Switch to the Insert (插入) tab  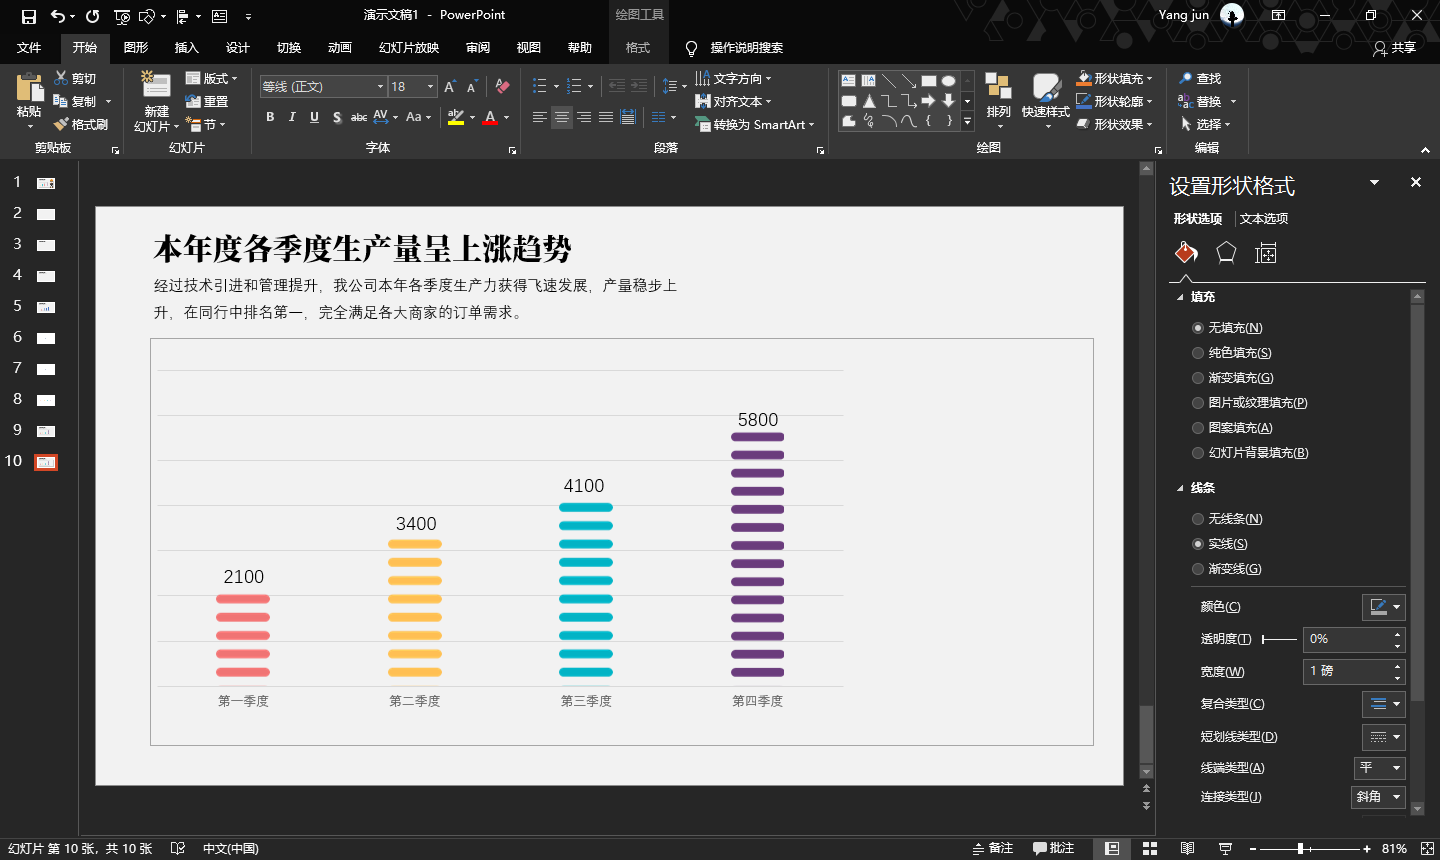(186, 48)
